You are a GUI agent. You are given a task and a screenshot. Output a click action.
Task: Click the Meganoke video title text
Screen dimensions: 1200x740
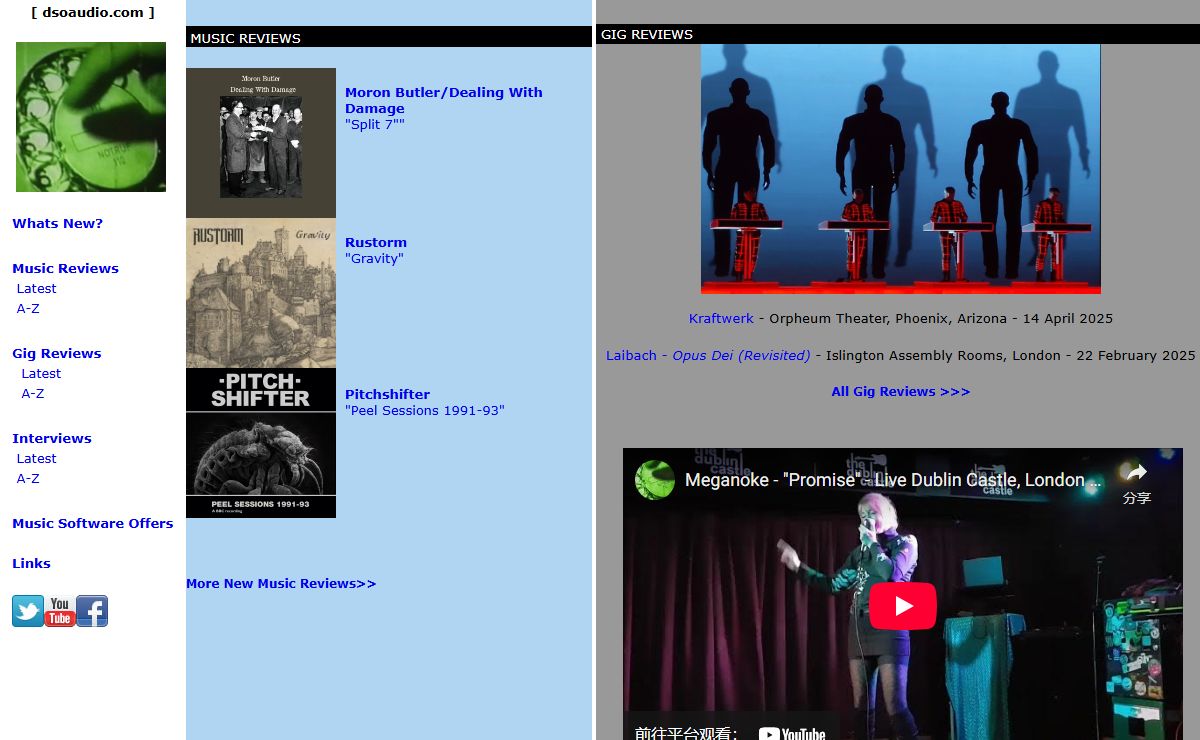point(893,480)
